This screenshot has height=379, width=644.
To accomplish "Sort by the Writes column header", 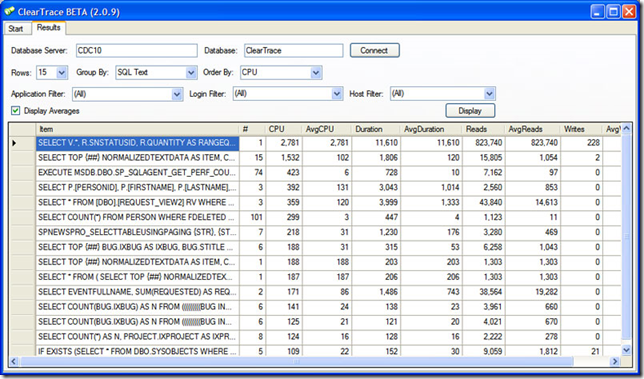I will (x=582, y=129).
